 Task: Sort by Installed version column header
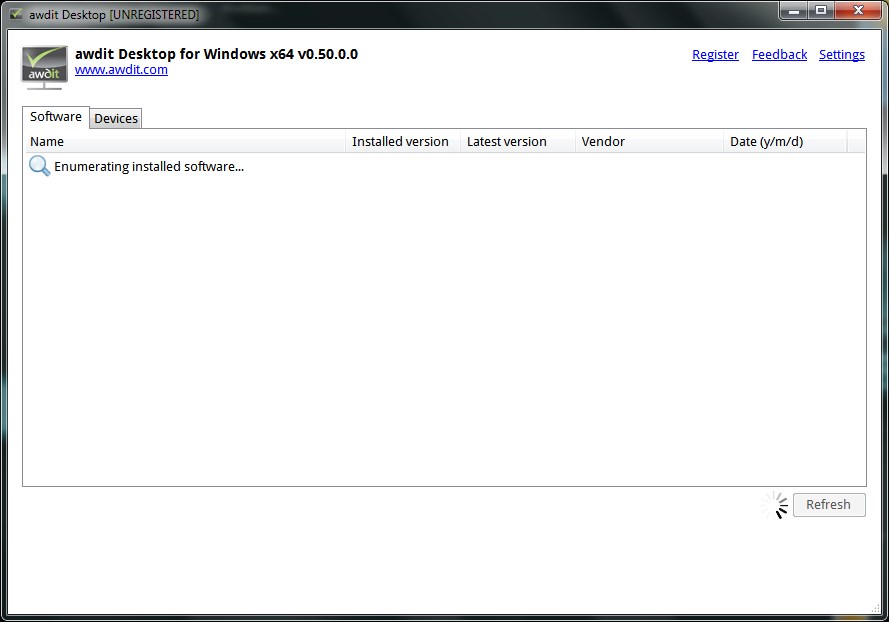[401, 142]
